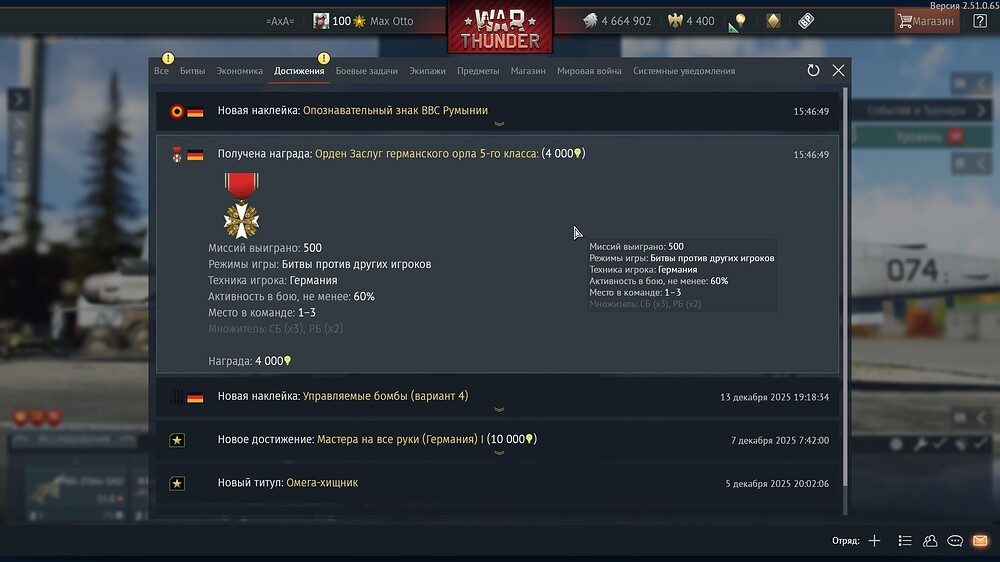Viewport: 1000px width, 562px height.
Task: Open the Магазин store button
Action: [x=927, y=21]
